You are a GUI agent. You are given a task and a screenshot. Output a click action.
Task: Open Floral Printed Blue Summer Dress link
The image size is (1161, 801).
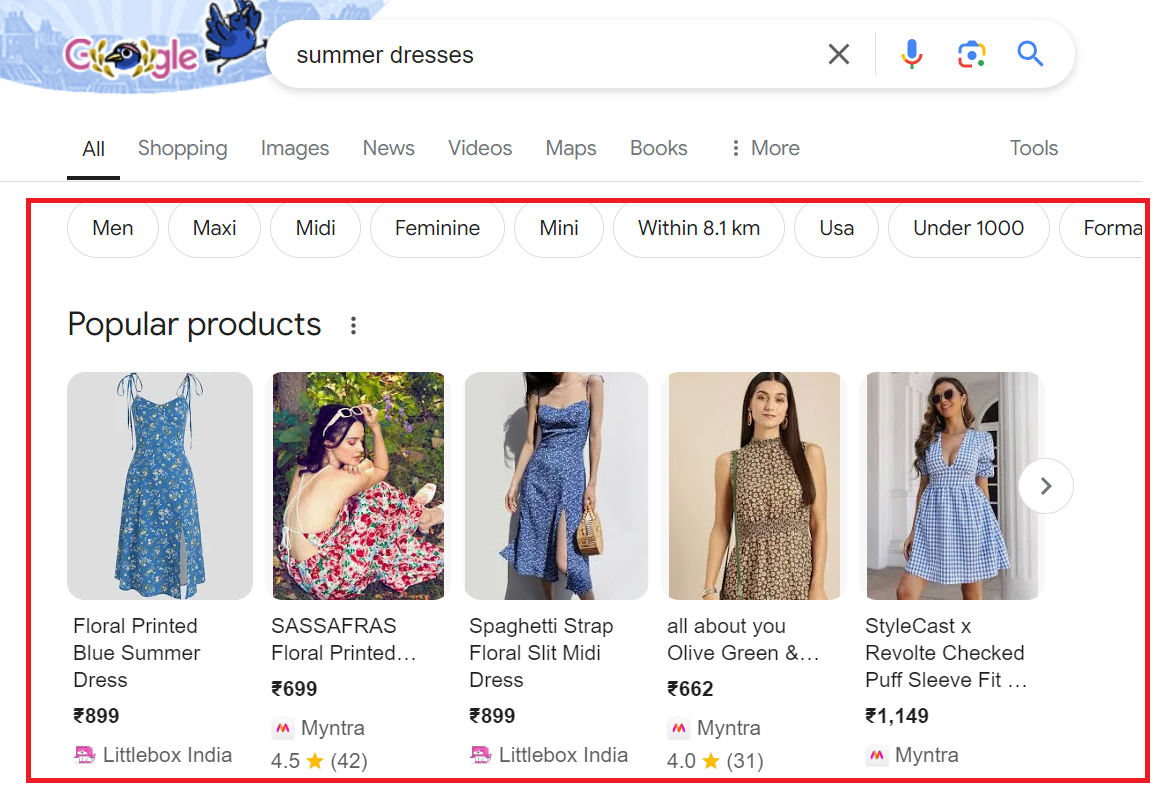[136, 652]
